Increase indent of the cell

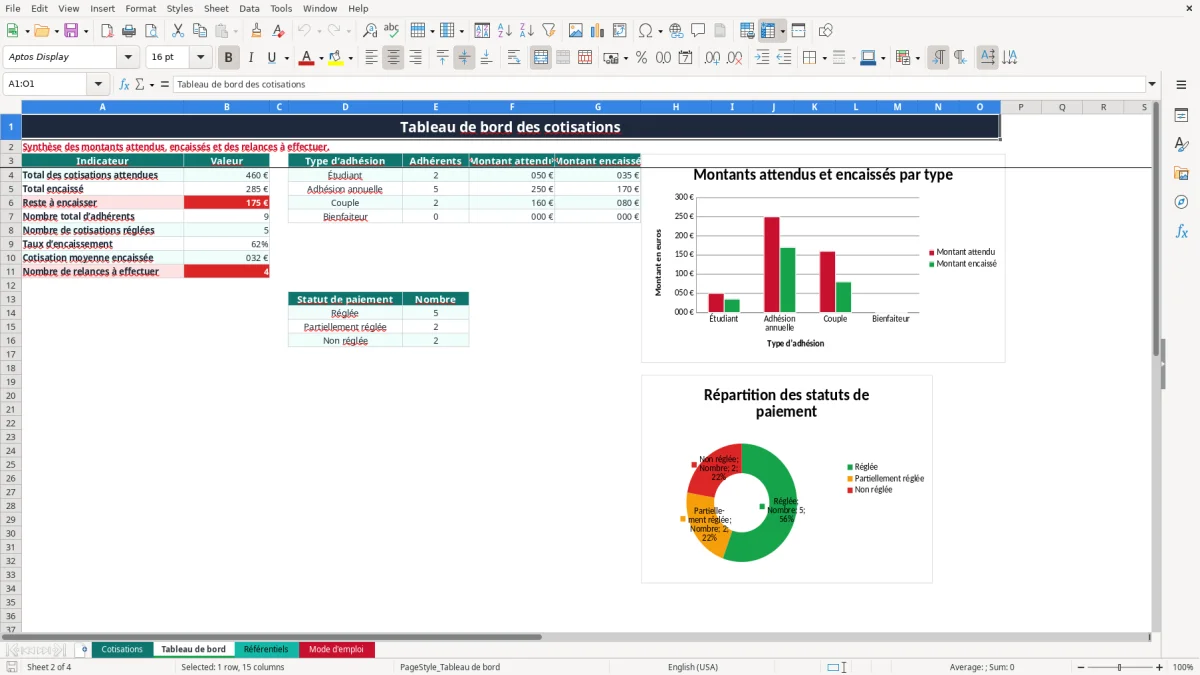tap(762, 58)
